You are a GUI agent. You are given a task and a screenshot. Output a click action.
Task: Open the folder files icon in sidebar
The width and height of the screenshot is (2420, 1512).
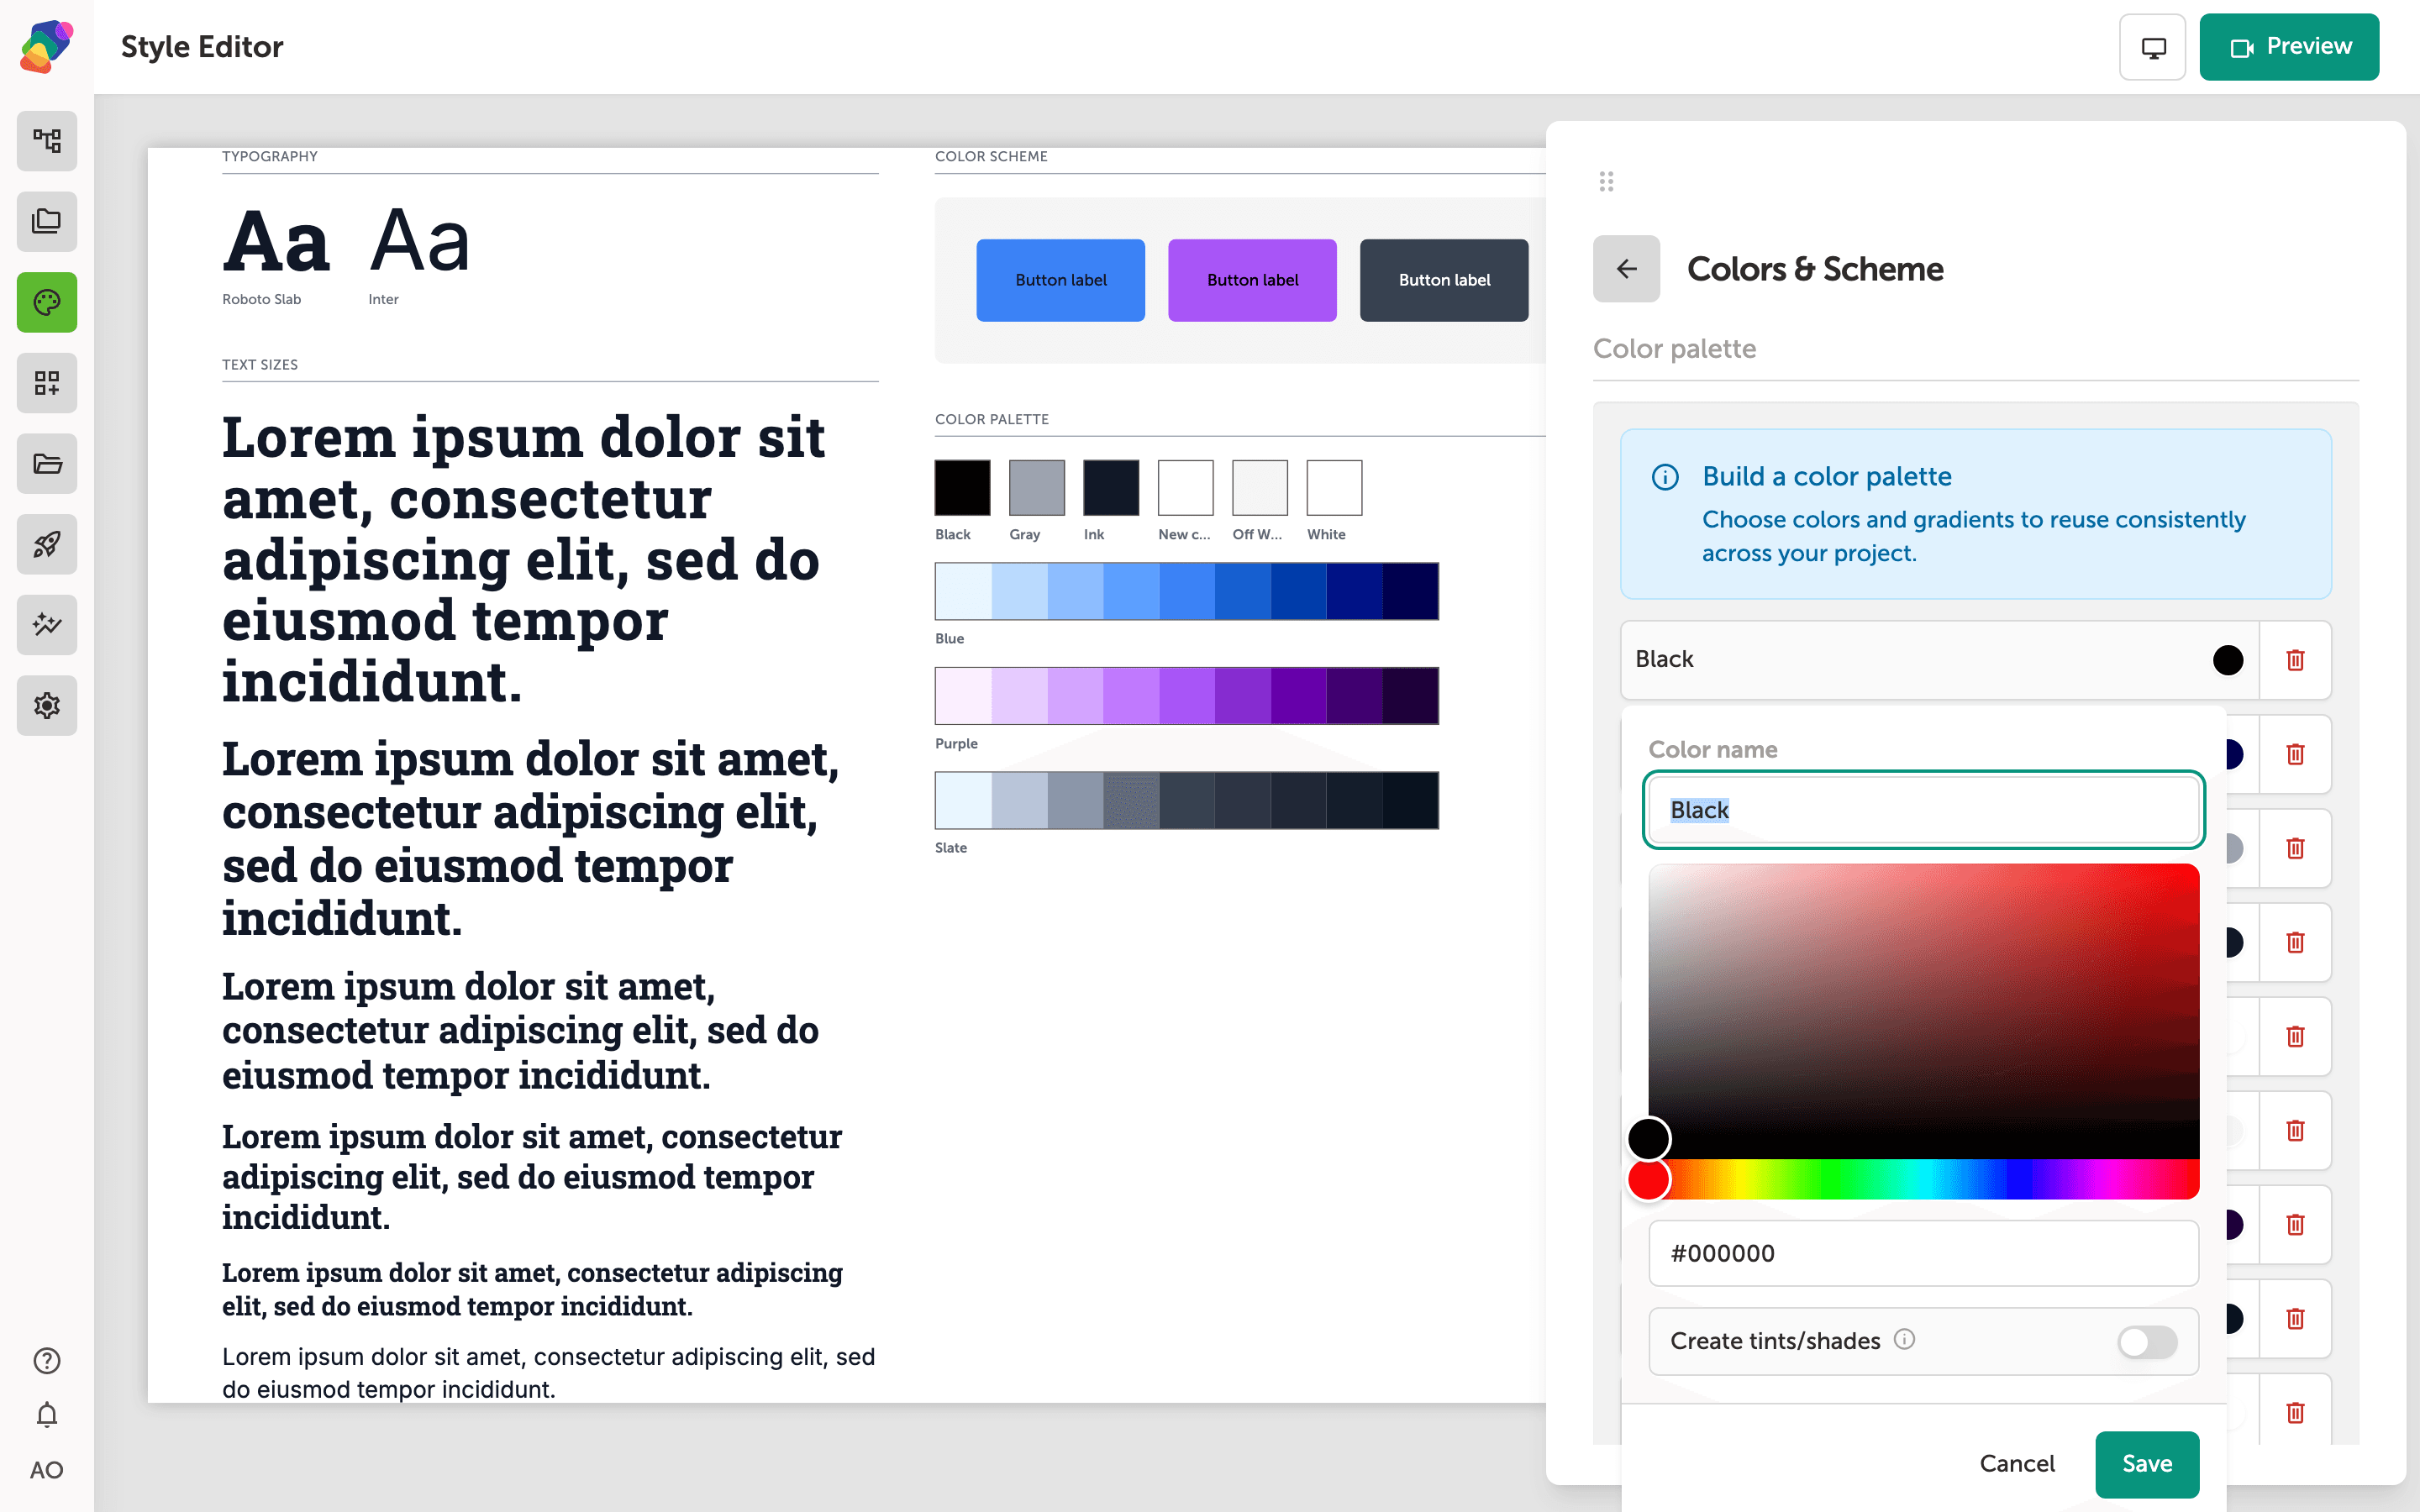(47, 464)
